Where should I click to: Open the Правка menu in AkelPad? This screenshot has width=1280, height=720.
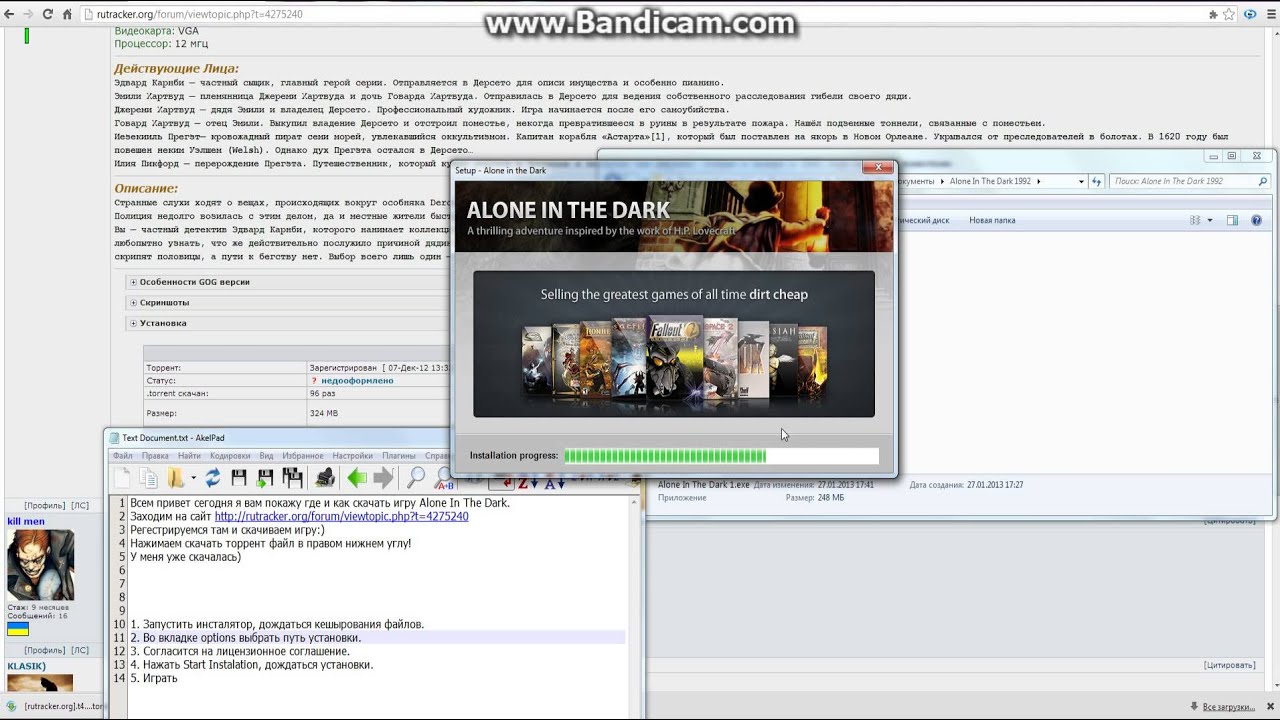[155, 456]
